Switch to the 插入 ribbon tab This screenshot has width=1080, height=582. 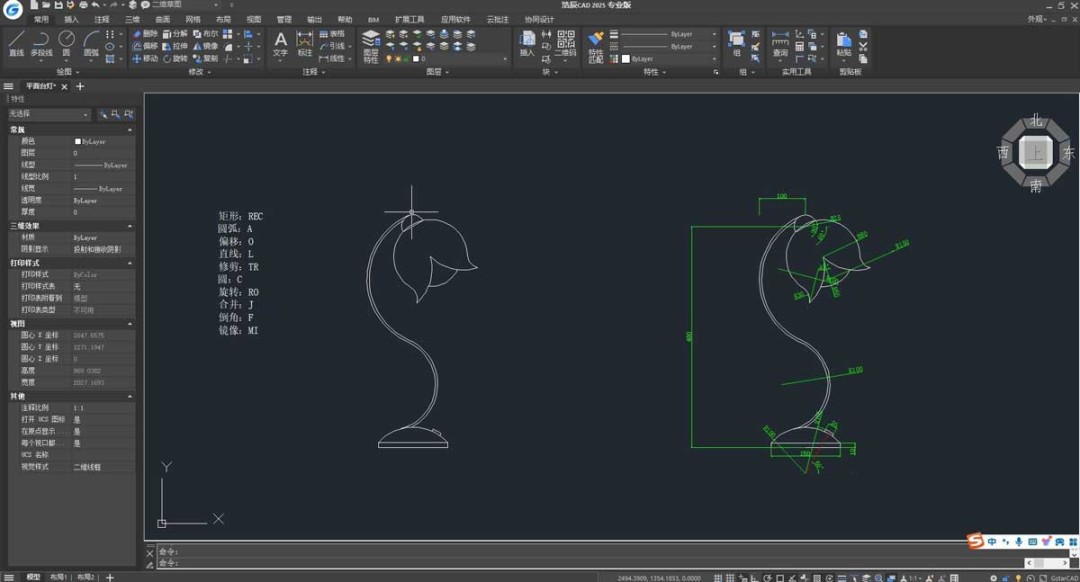(x=72, y=19)
